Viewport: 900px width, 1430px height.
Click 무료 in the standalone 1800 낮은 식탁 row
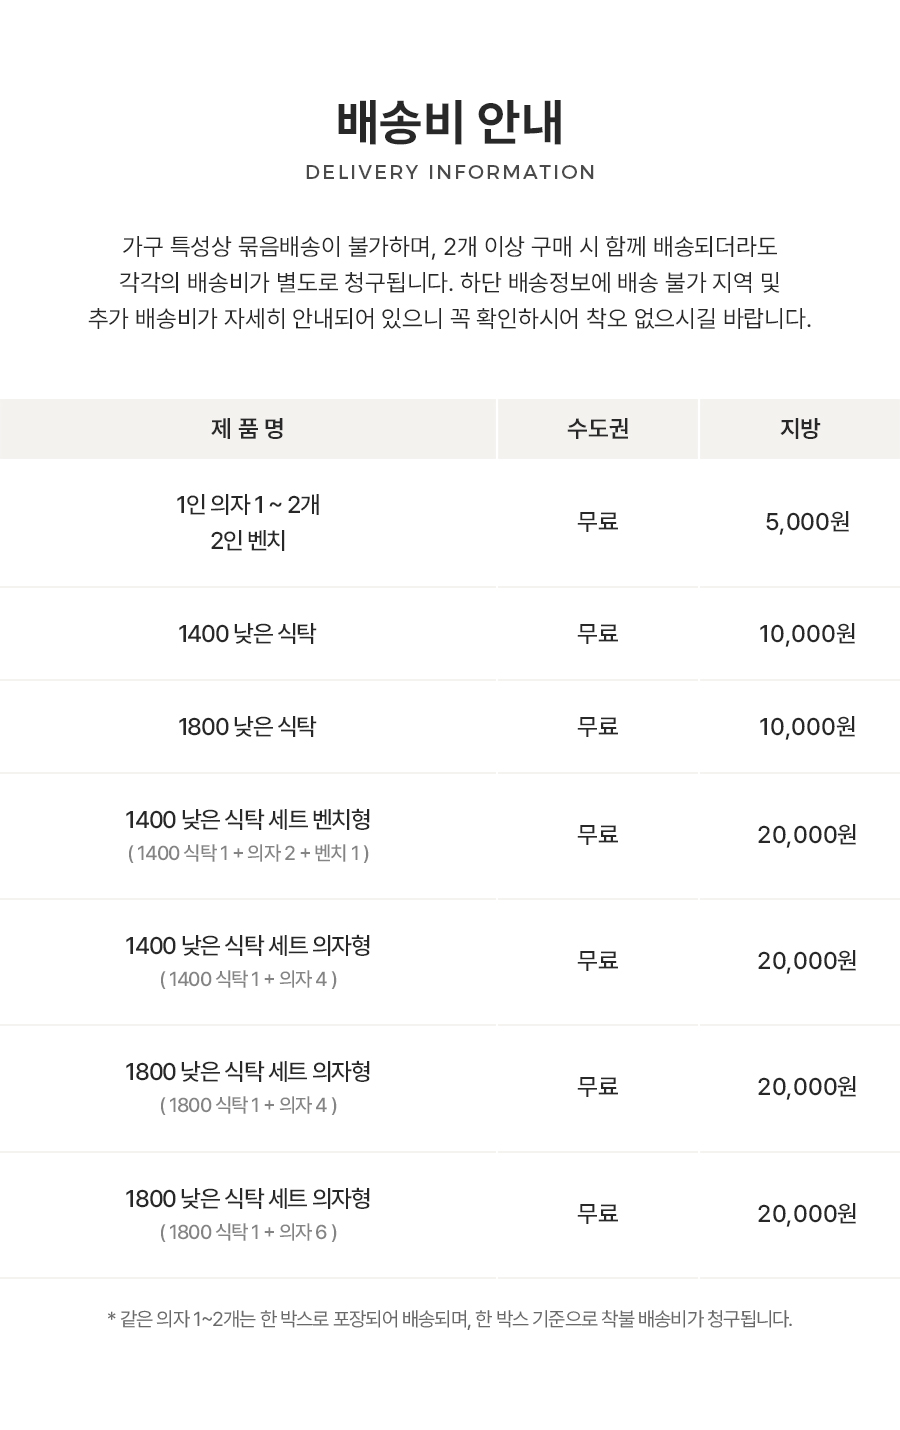598,727
